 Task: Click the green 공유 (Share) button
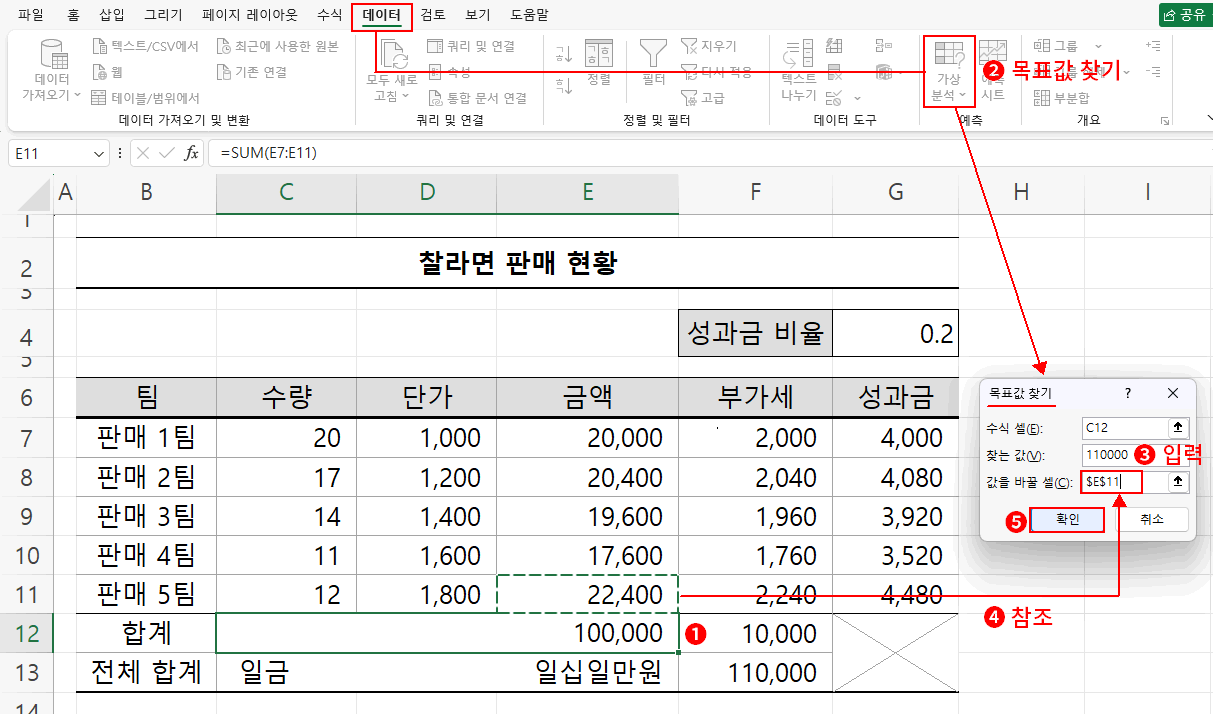1185,14
